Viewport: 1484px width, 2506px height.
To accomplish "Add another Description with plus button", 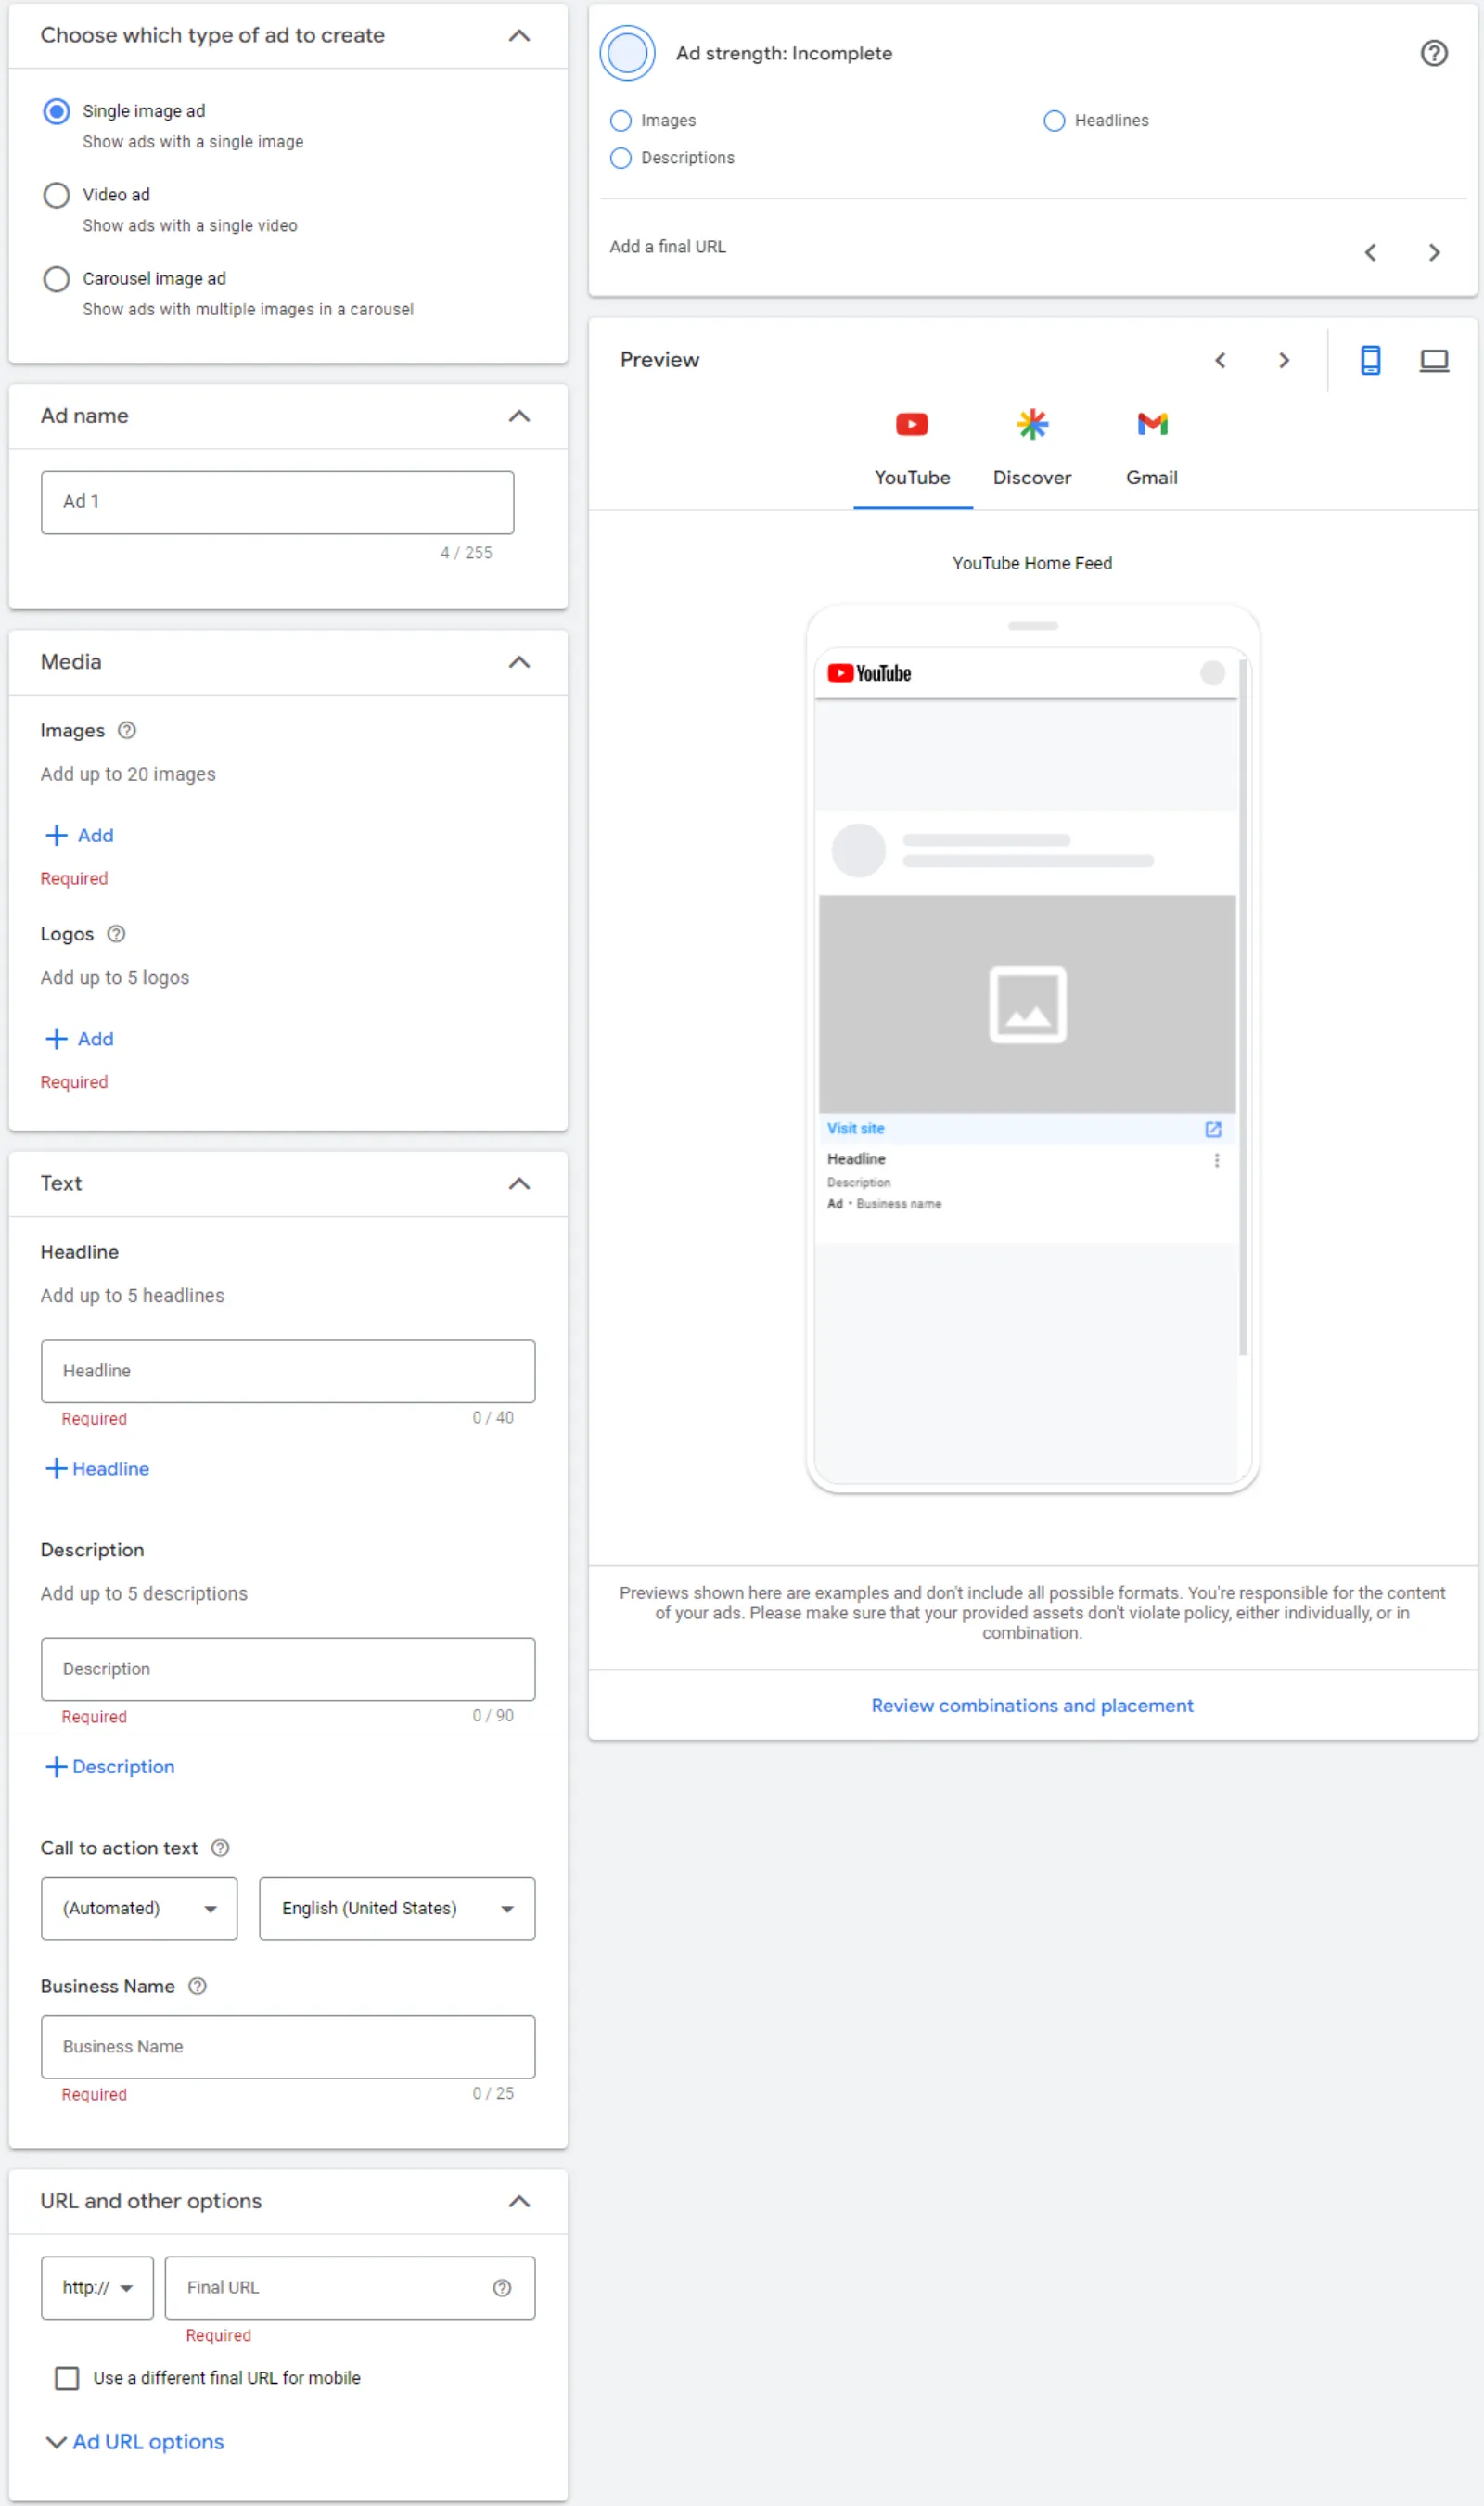I will click(x=110, y=1767).
